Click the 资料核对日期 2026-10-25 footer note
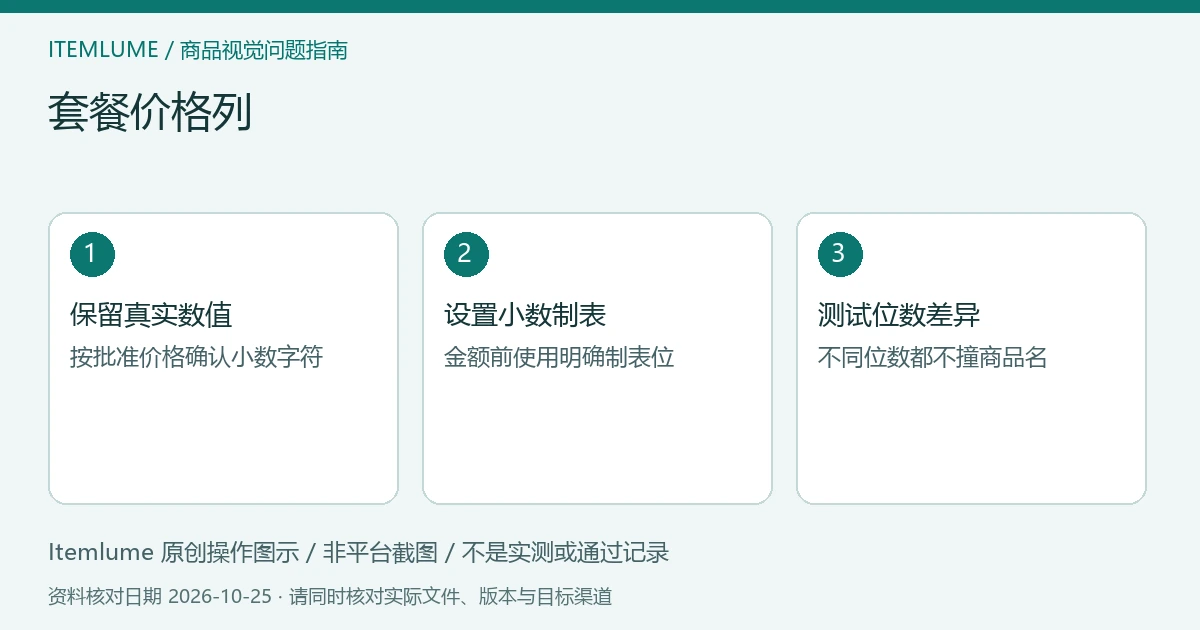Screen dimensions: 1200x630 point(330,597)
